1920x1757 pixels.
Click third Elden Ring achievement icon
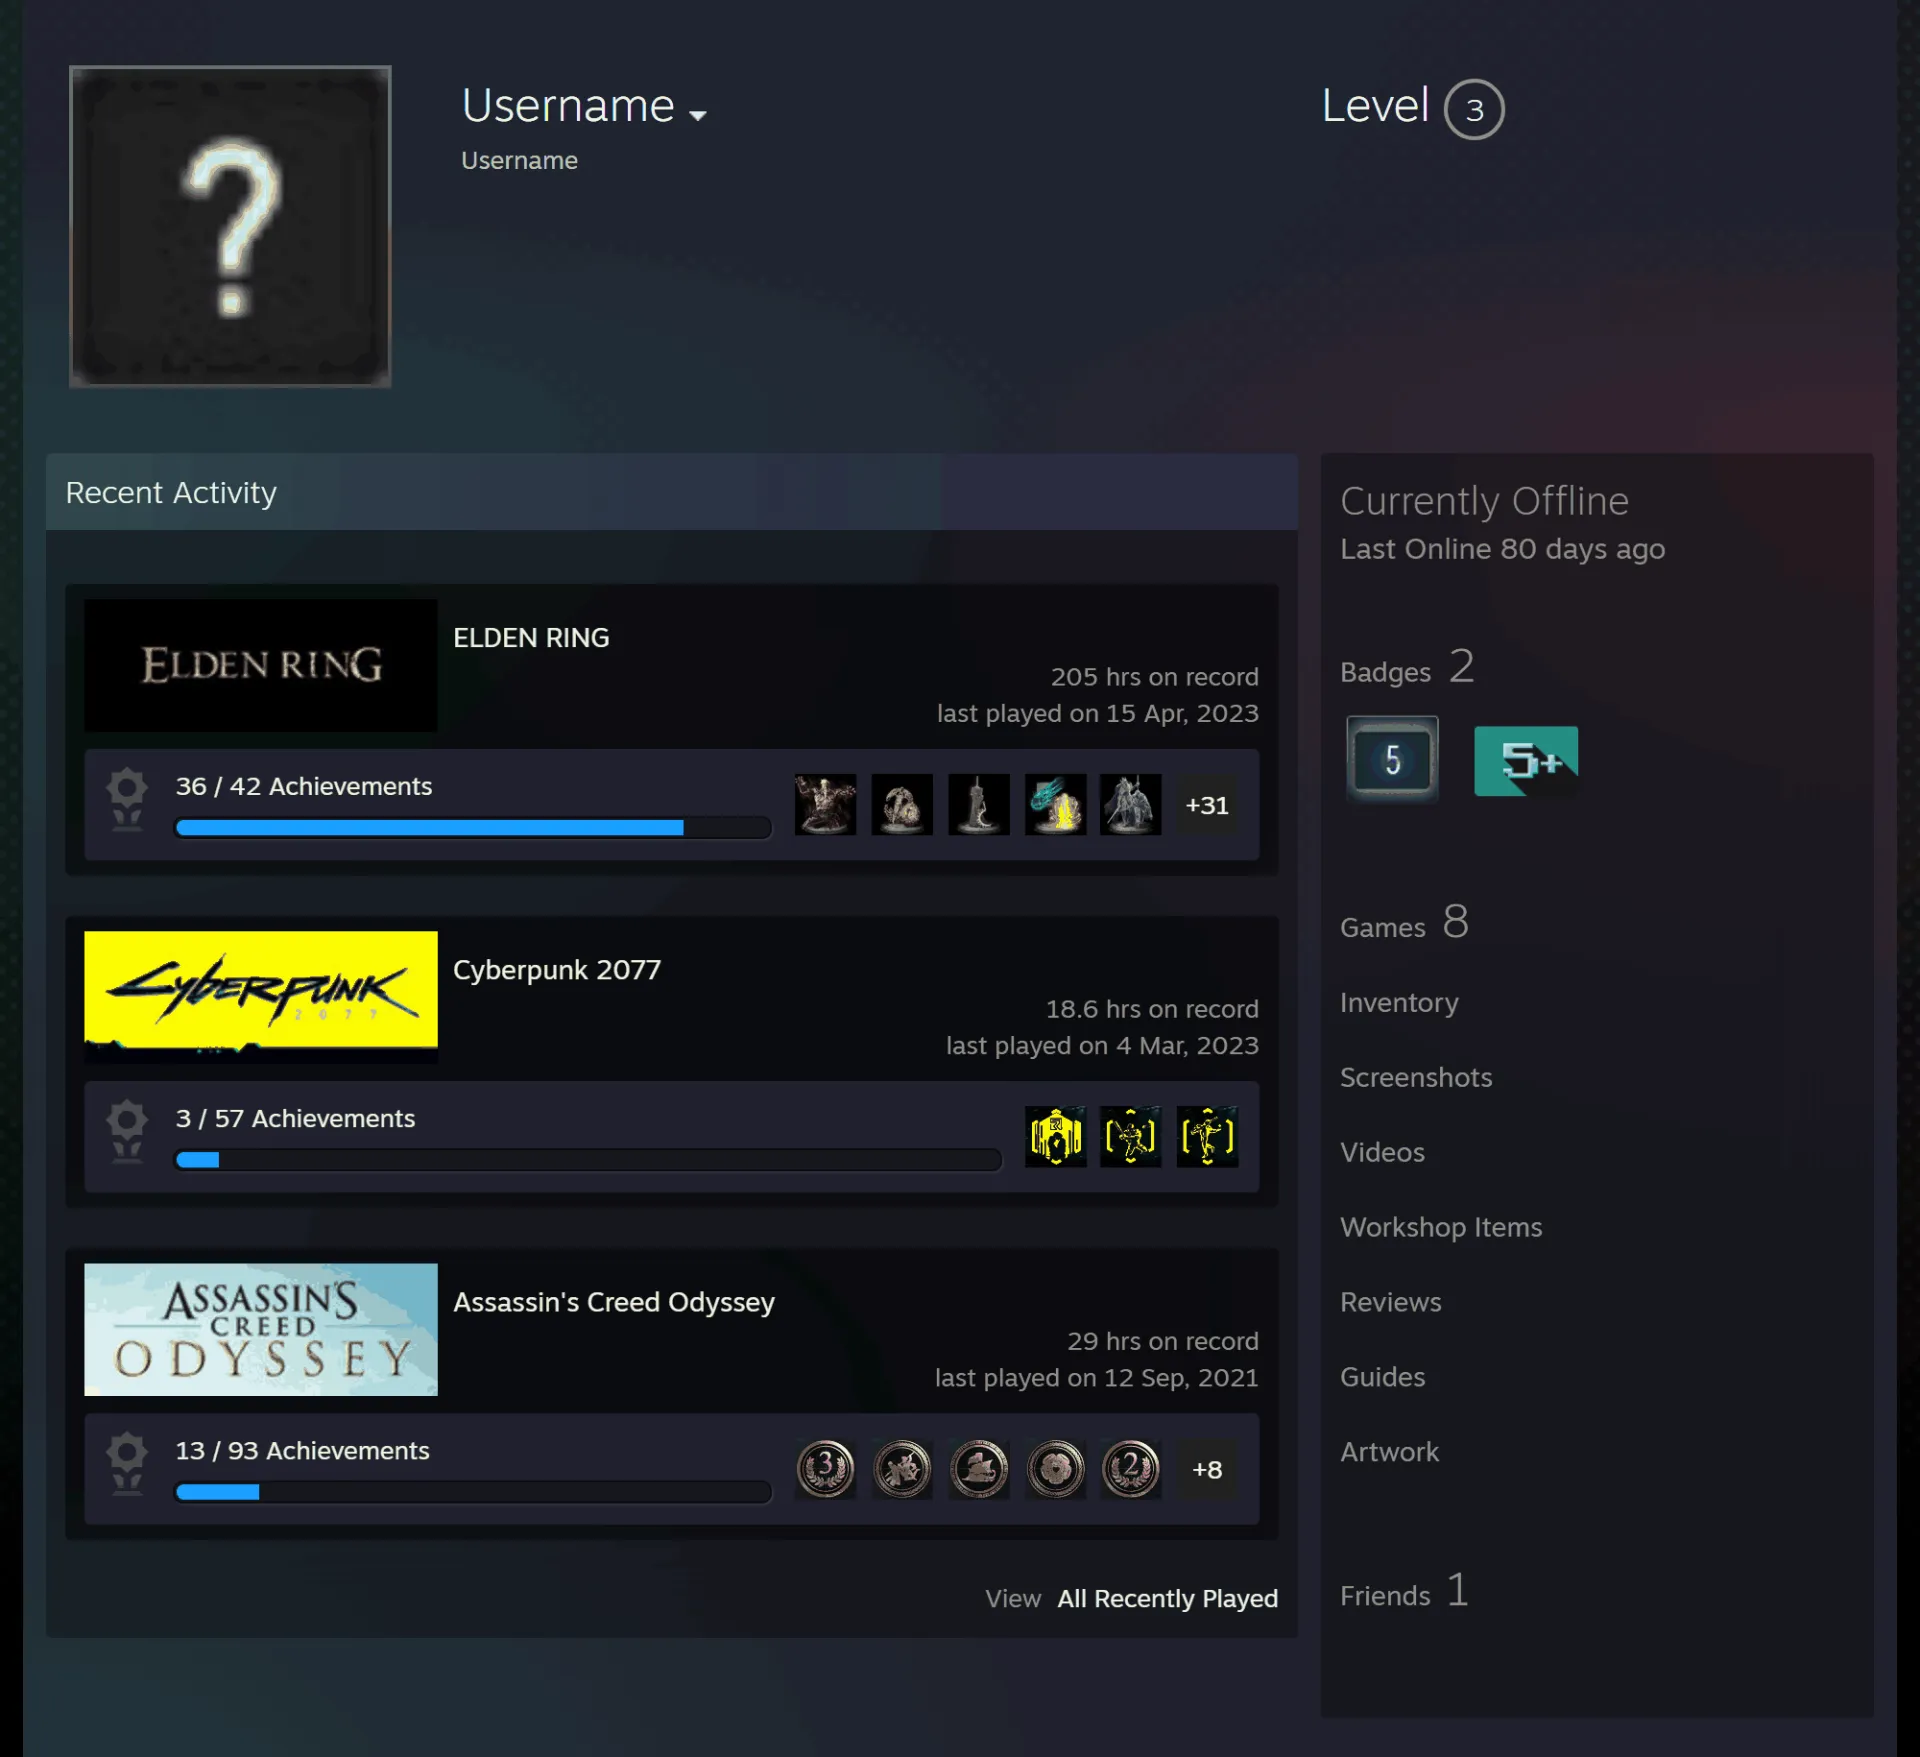tap(979, 804)
